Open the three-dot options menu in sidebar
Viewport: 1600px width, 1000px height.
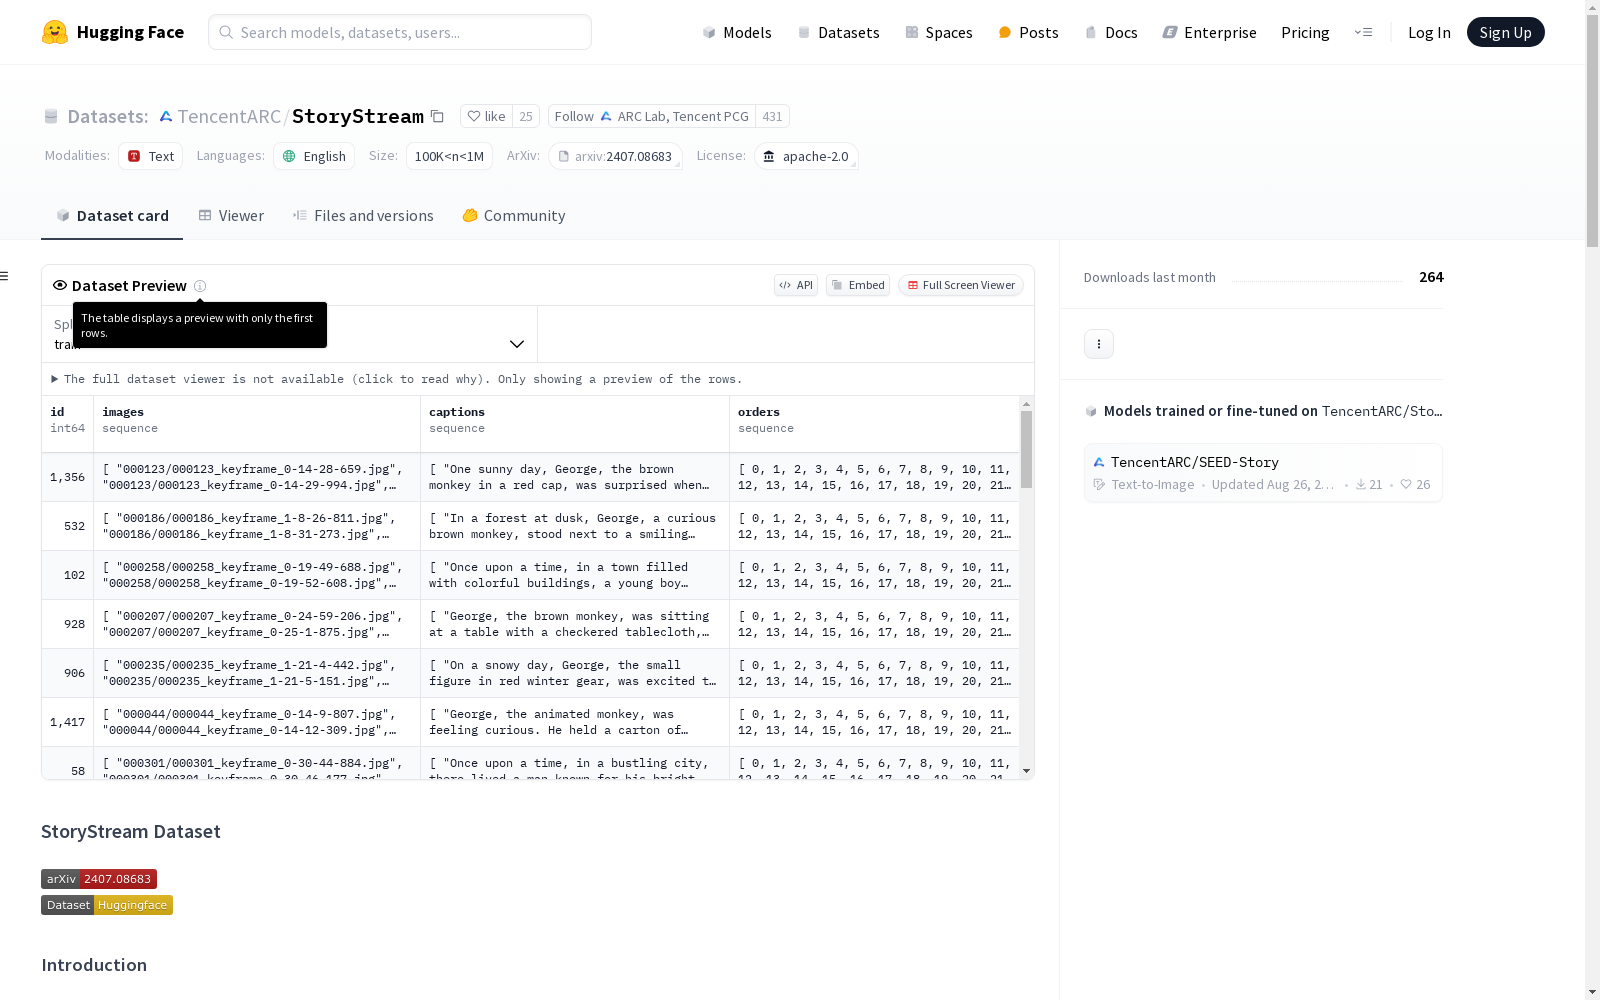pyautogui.click(x=1098, y=344)
